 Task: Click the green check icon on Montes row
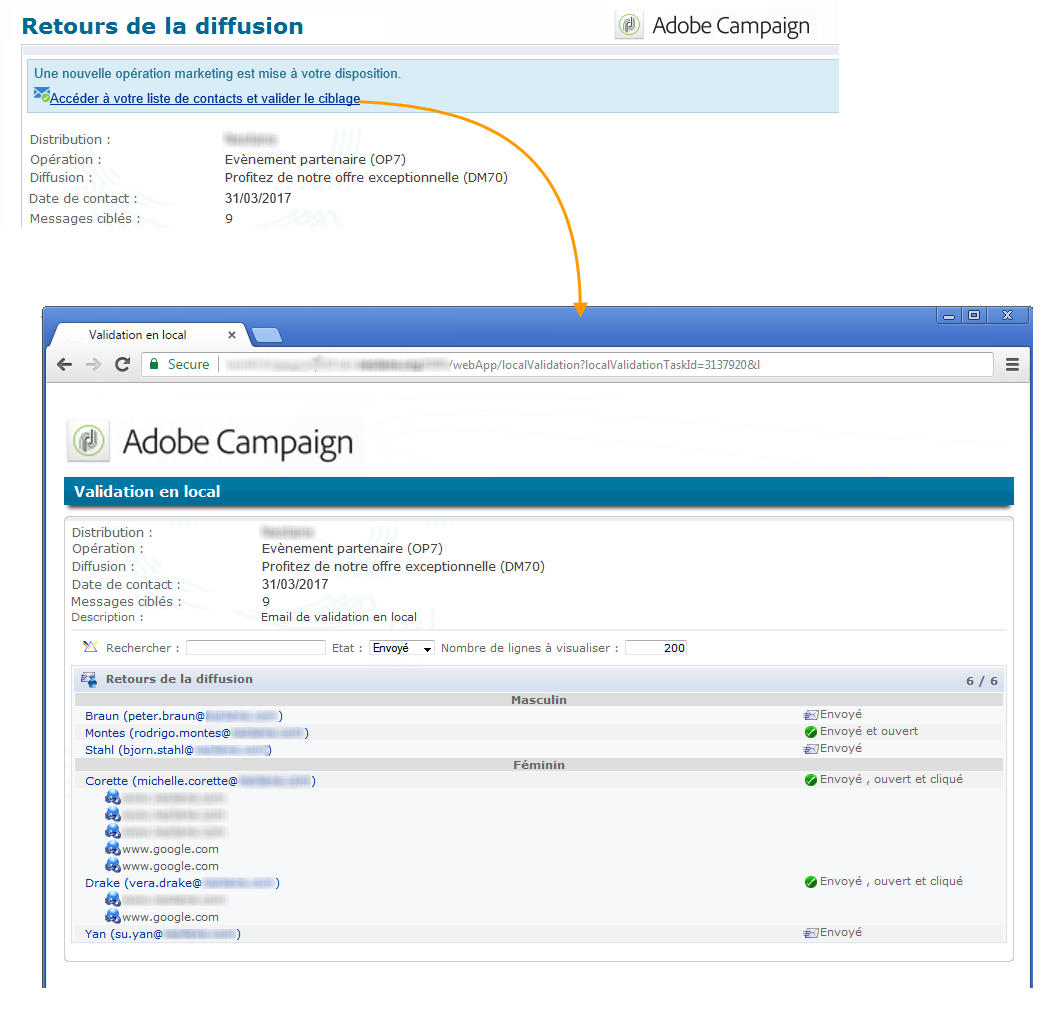811,731
